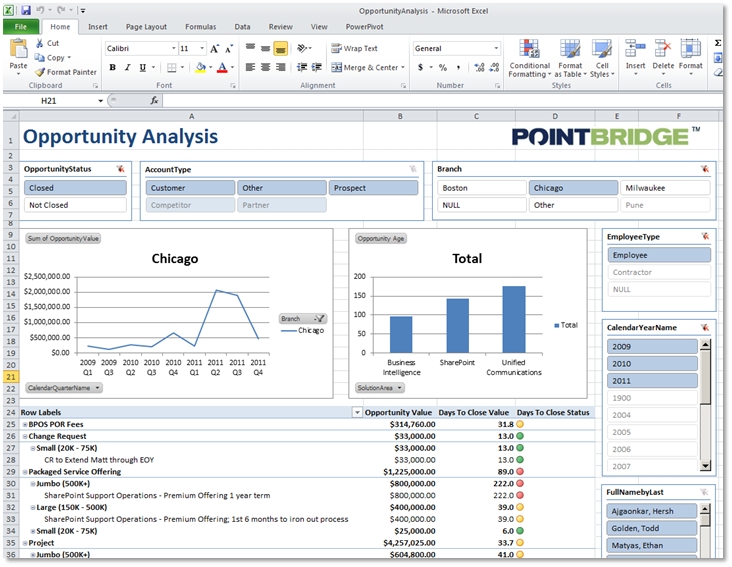
Task: Select Boston in the Branch slicer
Action: [481, 188]
